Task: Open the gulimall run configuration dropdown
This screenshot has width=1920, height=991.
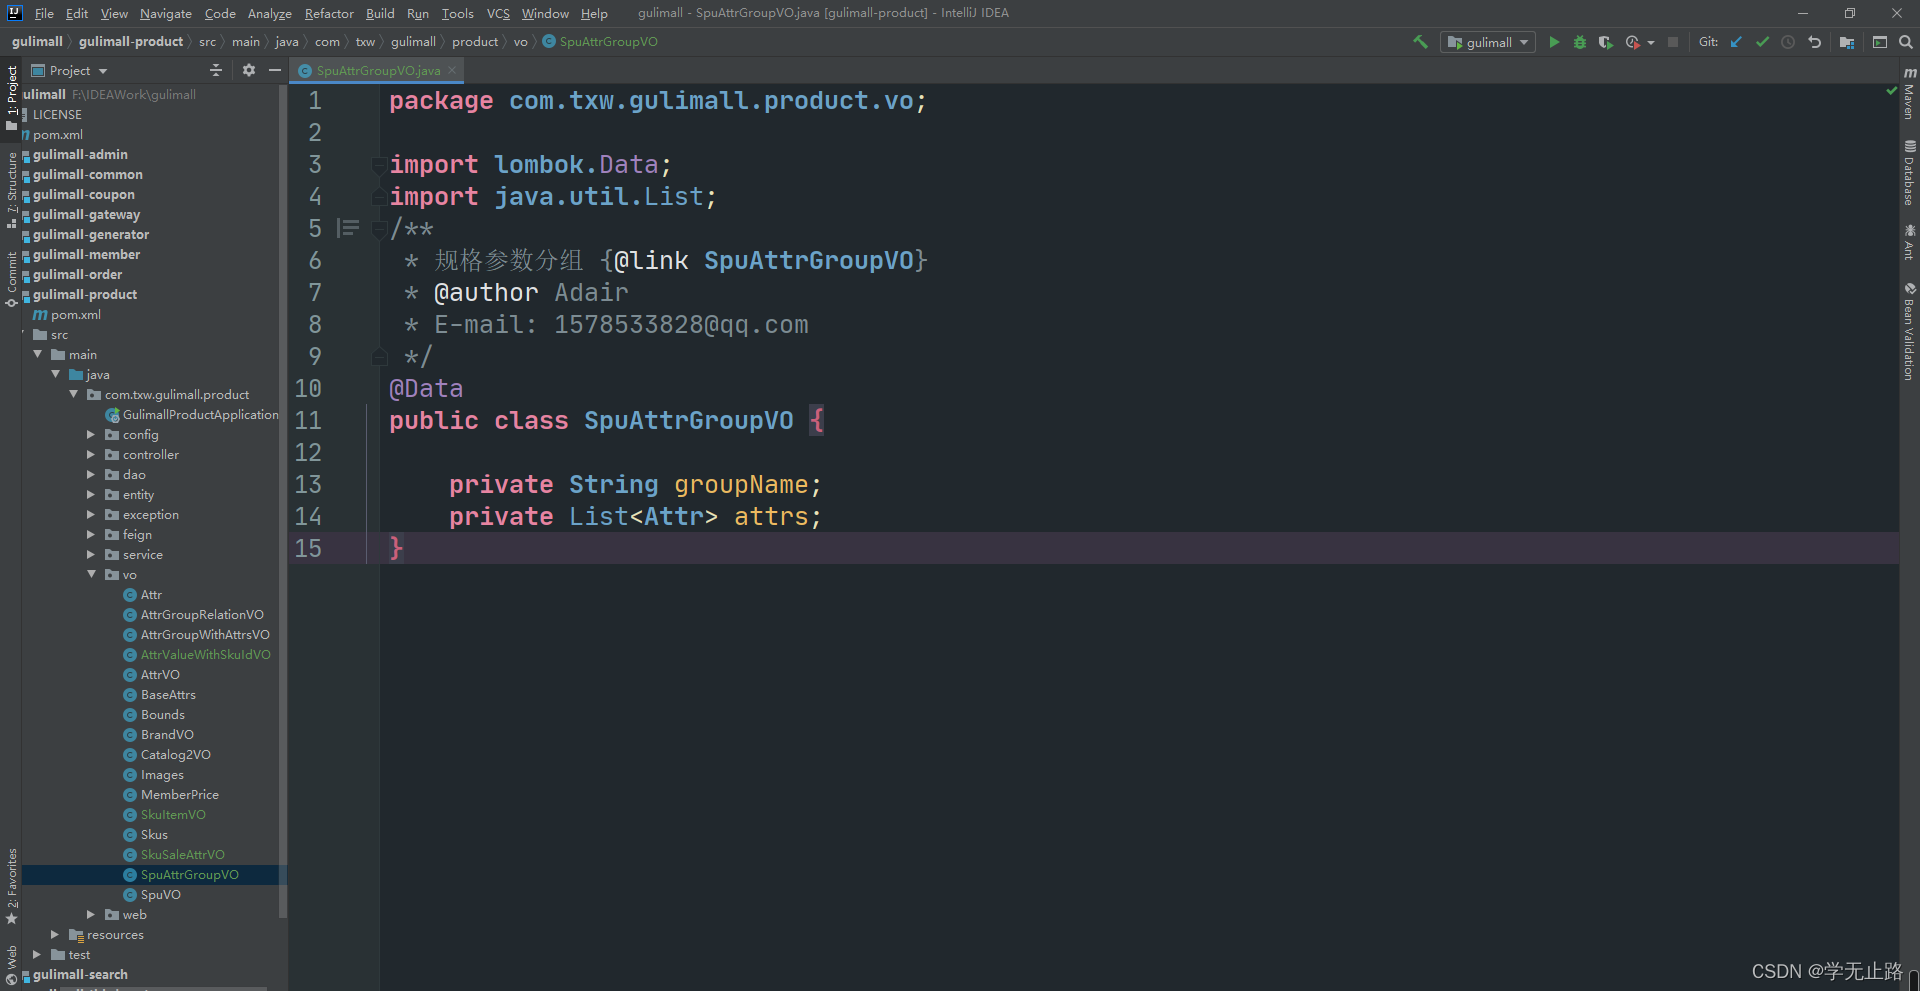Action: tap(1488, 42)
